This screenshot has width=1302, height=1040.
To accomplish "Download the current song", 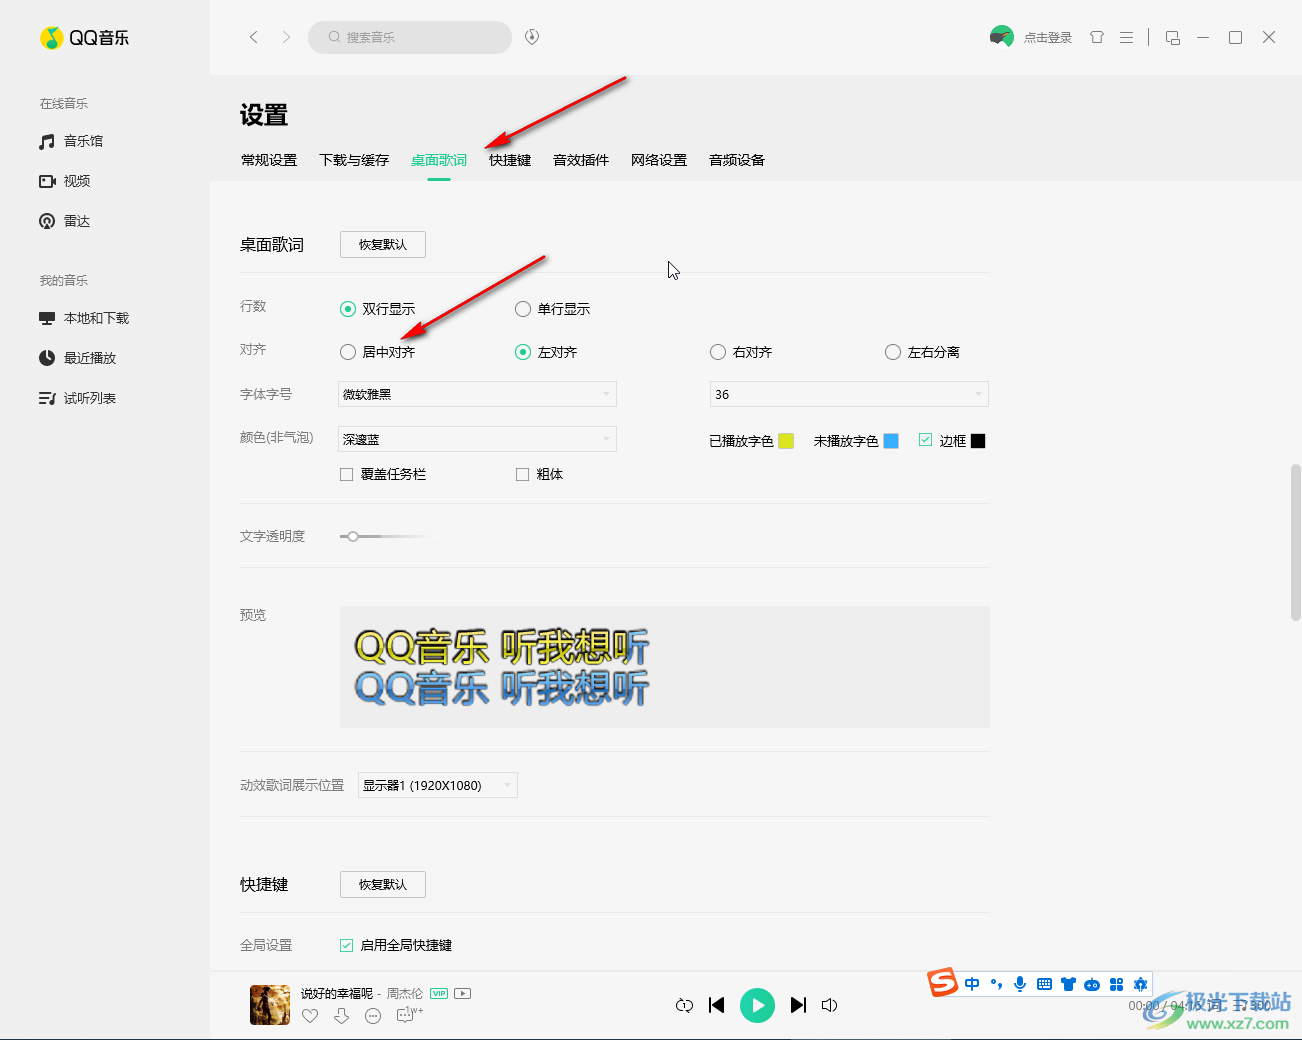I will coord(342,1016).
